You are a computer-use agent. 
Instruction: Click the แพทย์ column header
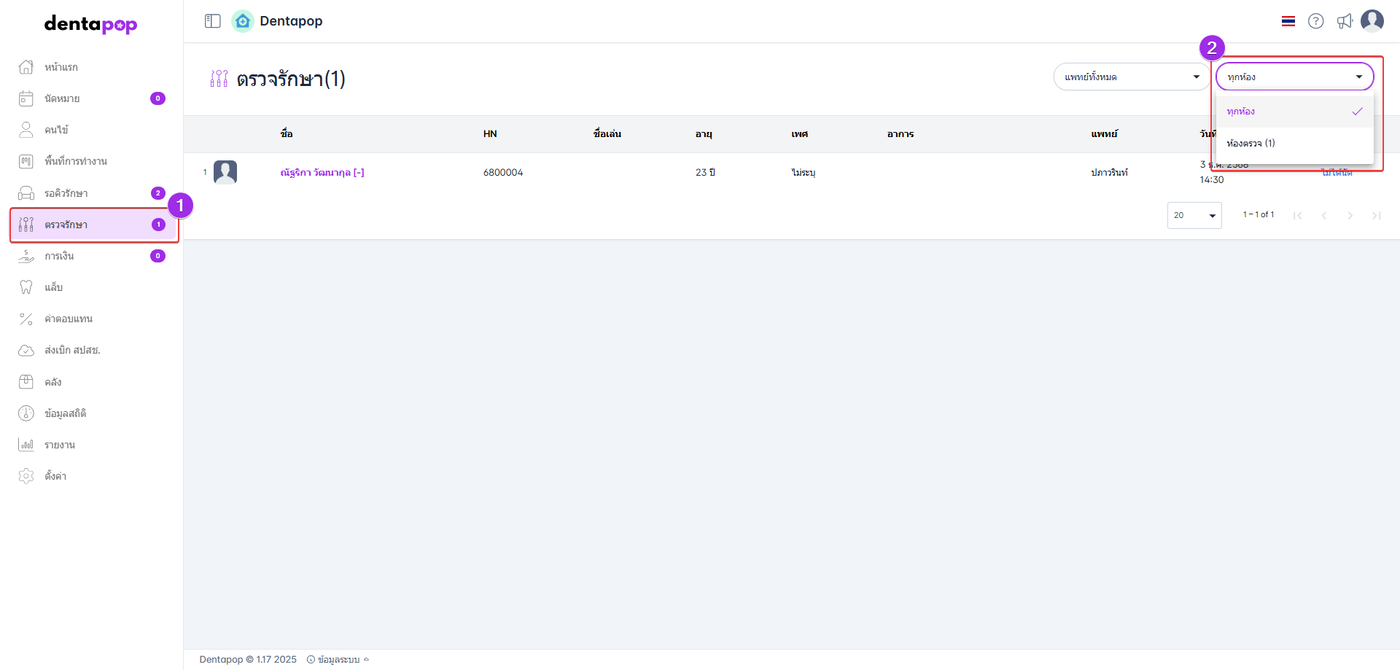point(1104,133)
